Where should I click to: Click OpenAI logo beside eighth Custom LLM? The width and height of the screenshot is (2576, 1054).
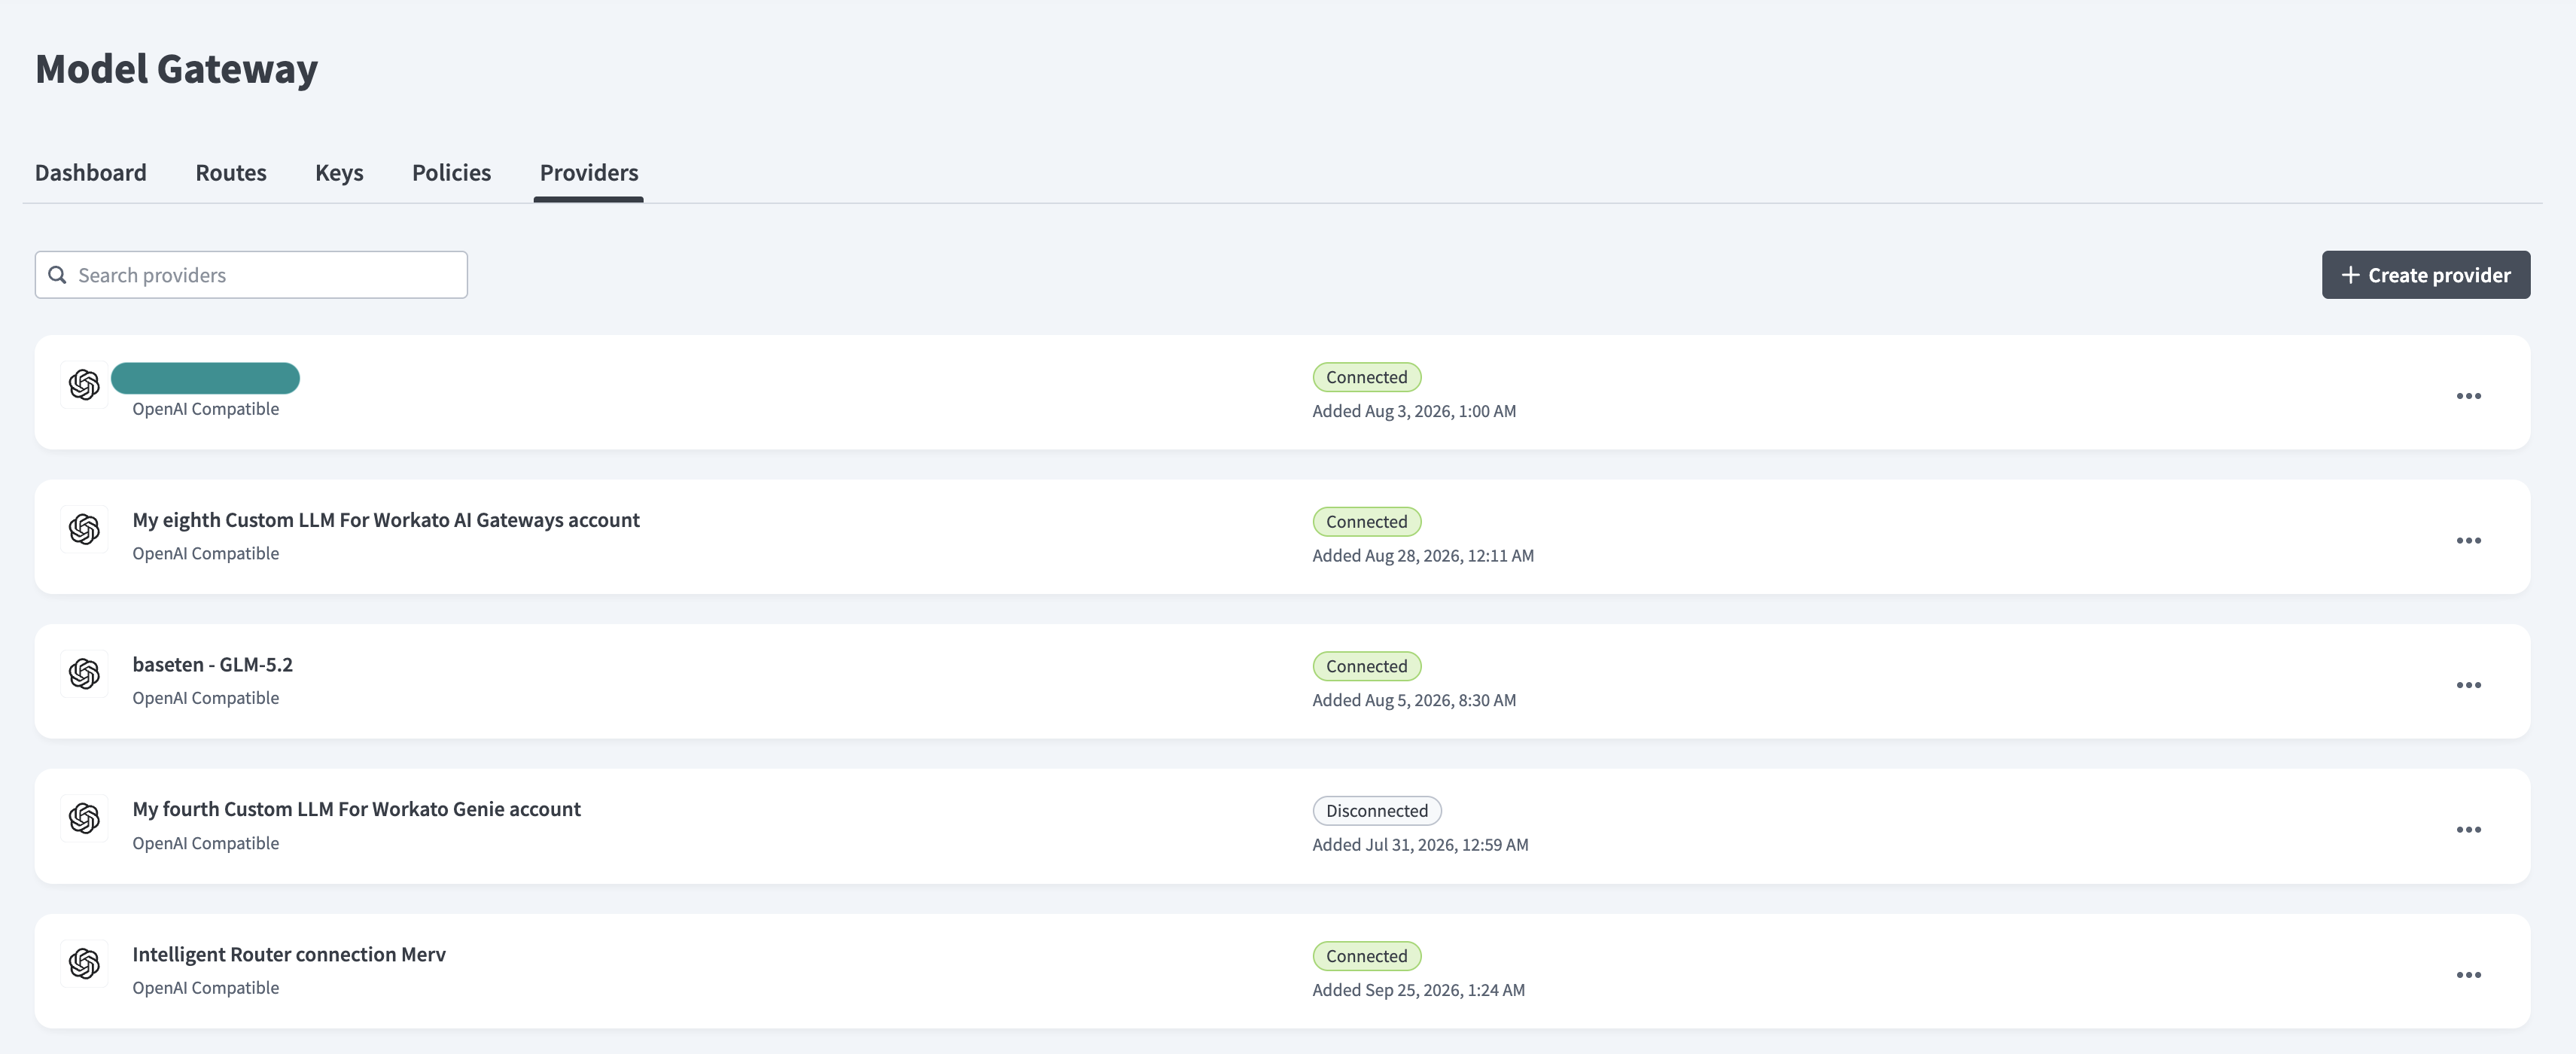tap(85, 529)
